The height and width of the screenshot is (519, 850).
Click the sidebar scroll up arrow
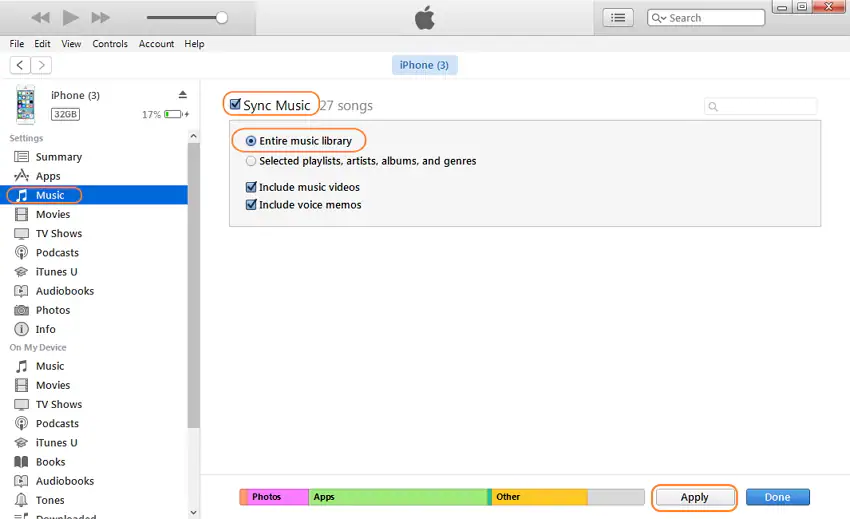point(194,136)
